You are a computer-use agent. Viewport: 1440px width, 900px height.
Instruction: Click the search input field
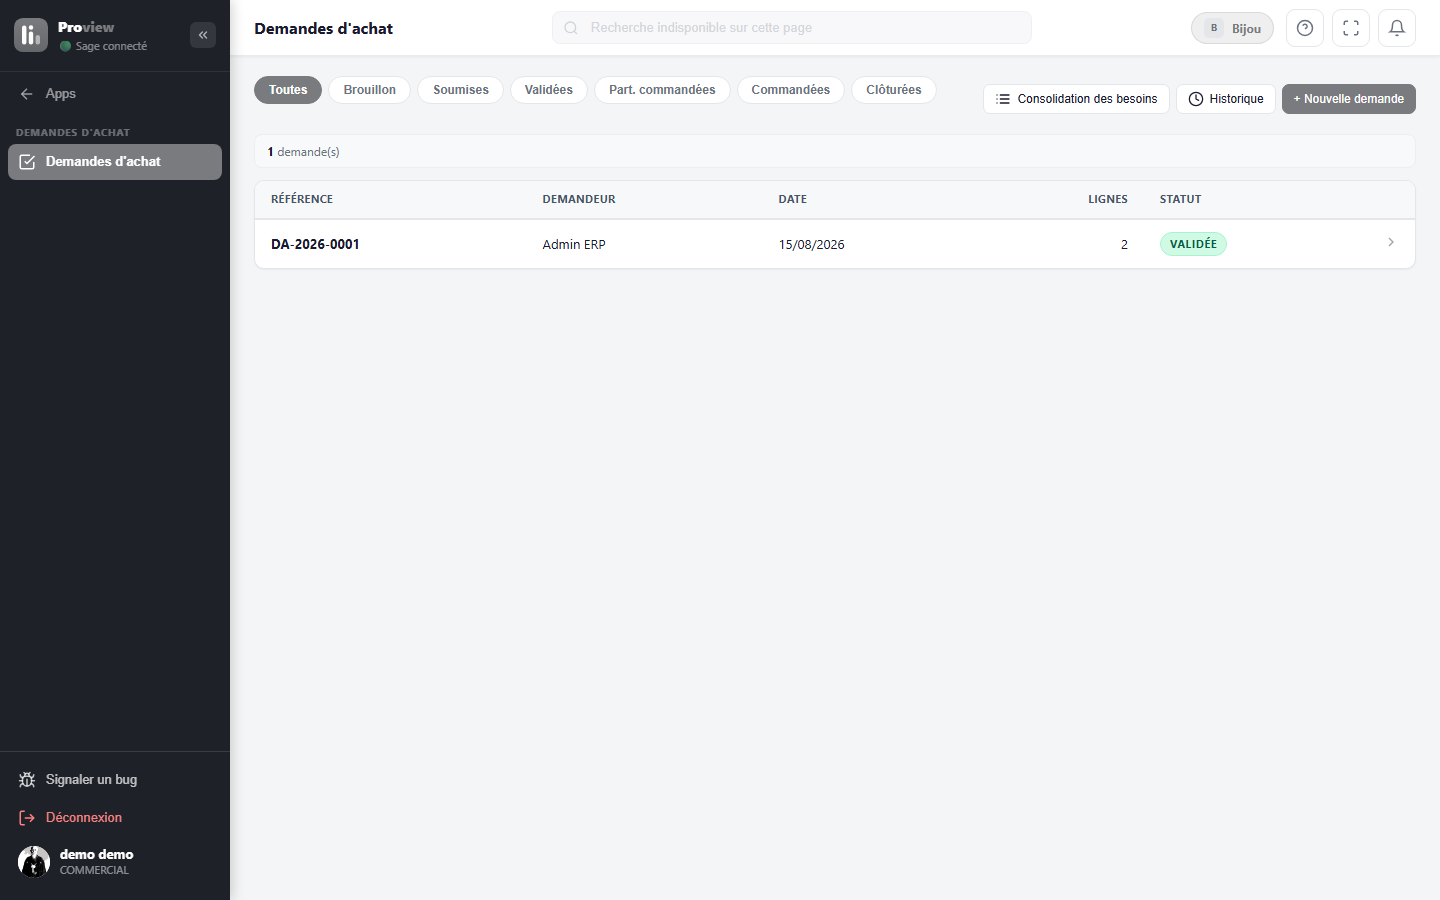[x=792, y=28]
